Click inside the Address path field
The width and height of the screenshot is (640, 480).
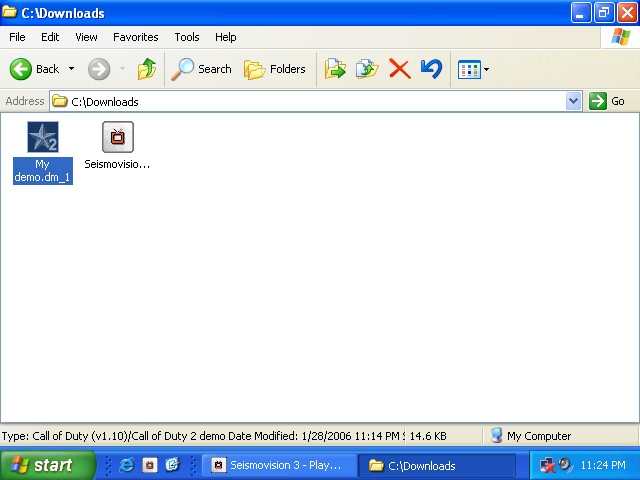coord(300,101)
